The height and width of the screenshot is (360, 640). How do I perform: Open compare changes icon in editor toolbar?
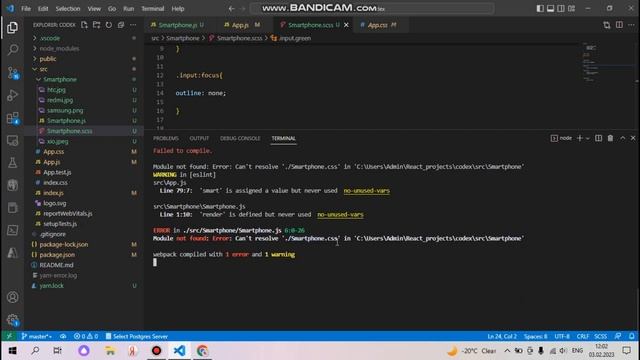[x=607, y=25]
